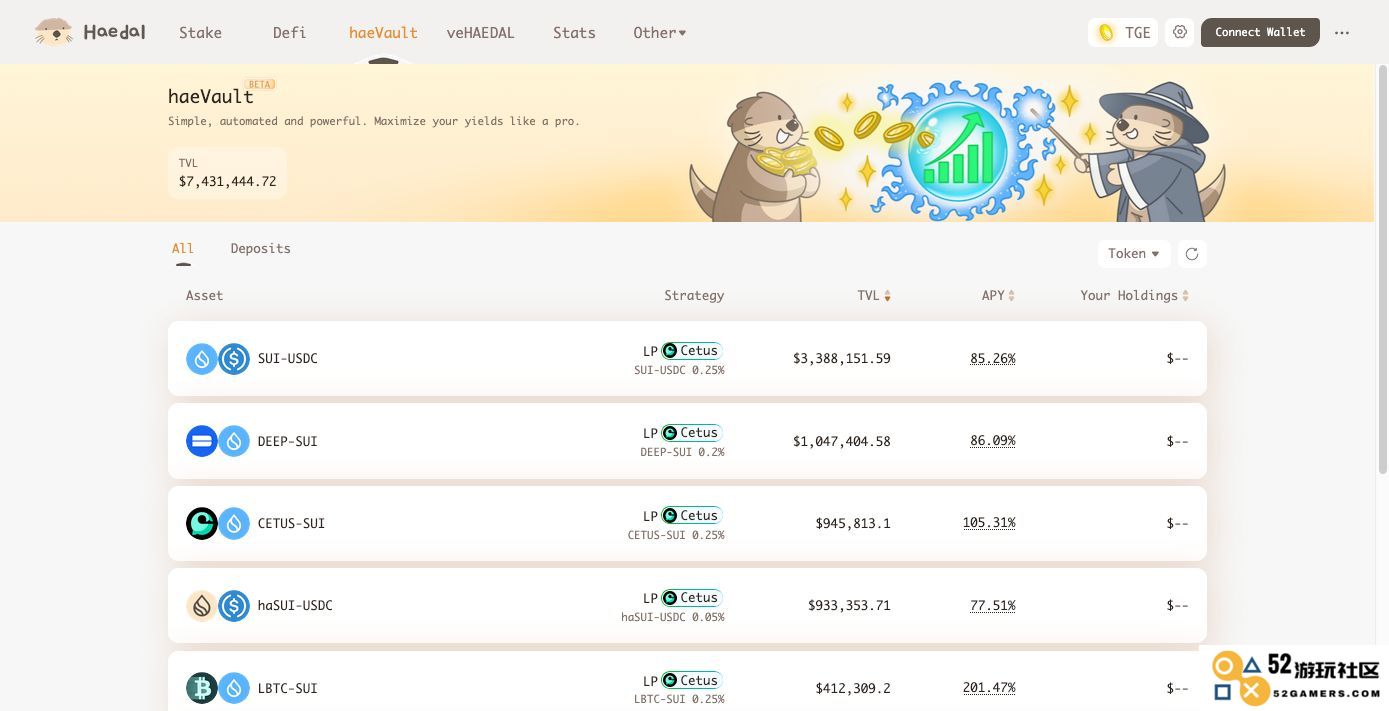Sort vaults by APY arrows
Viewport: 1389px width, 711px height.
tap(1011, 296)
